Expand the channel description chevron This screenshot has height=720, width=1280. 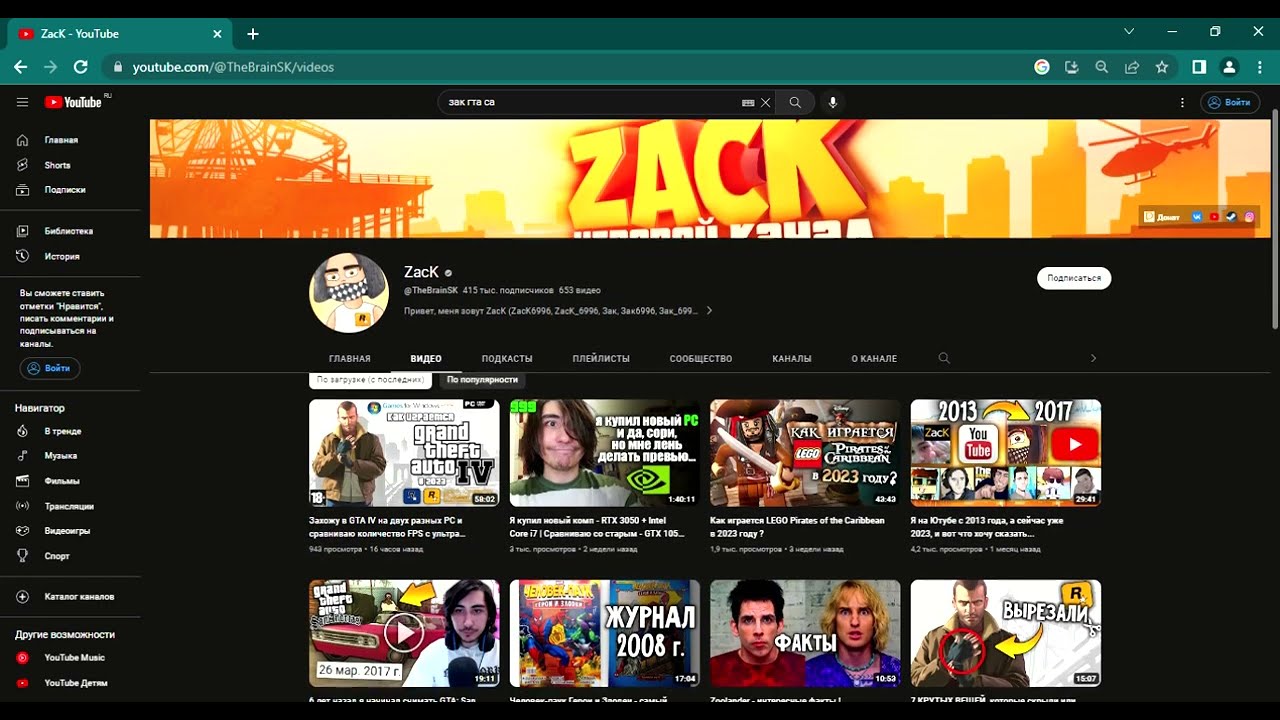[709, 311]
